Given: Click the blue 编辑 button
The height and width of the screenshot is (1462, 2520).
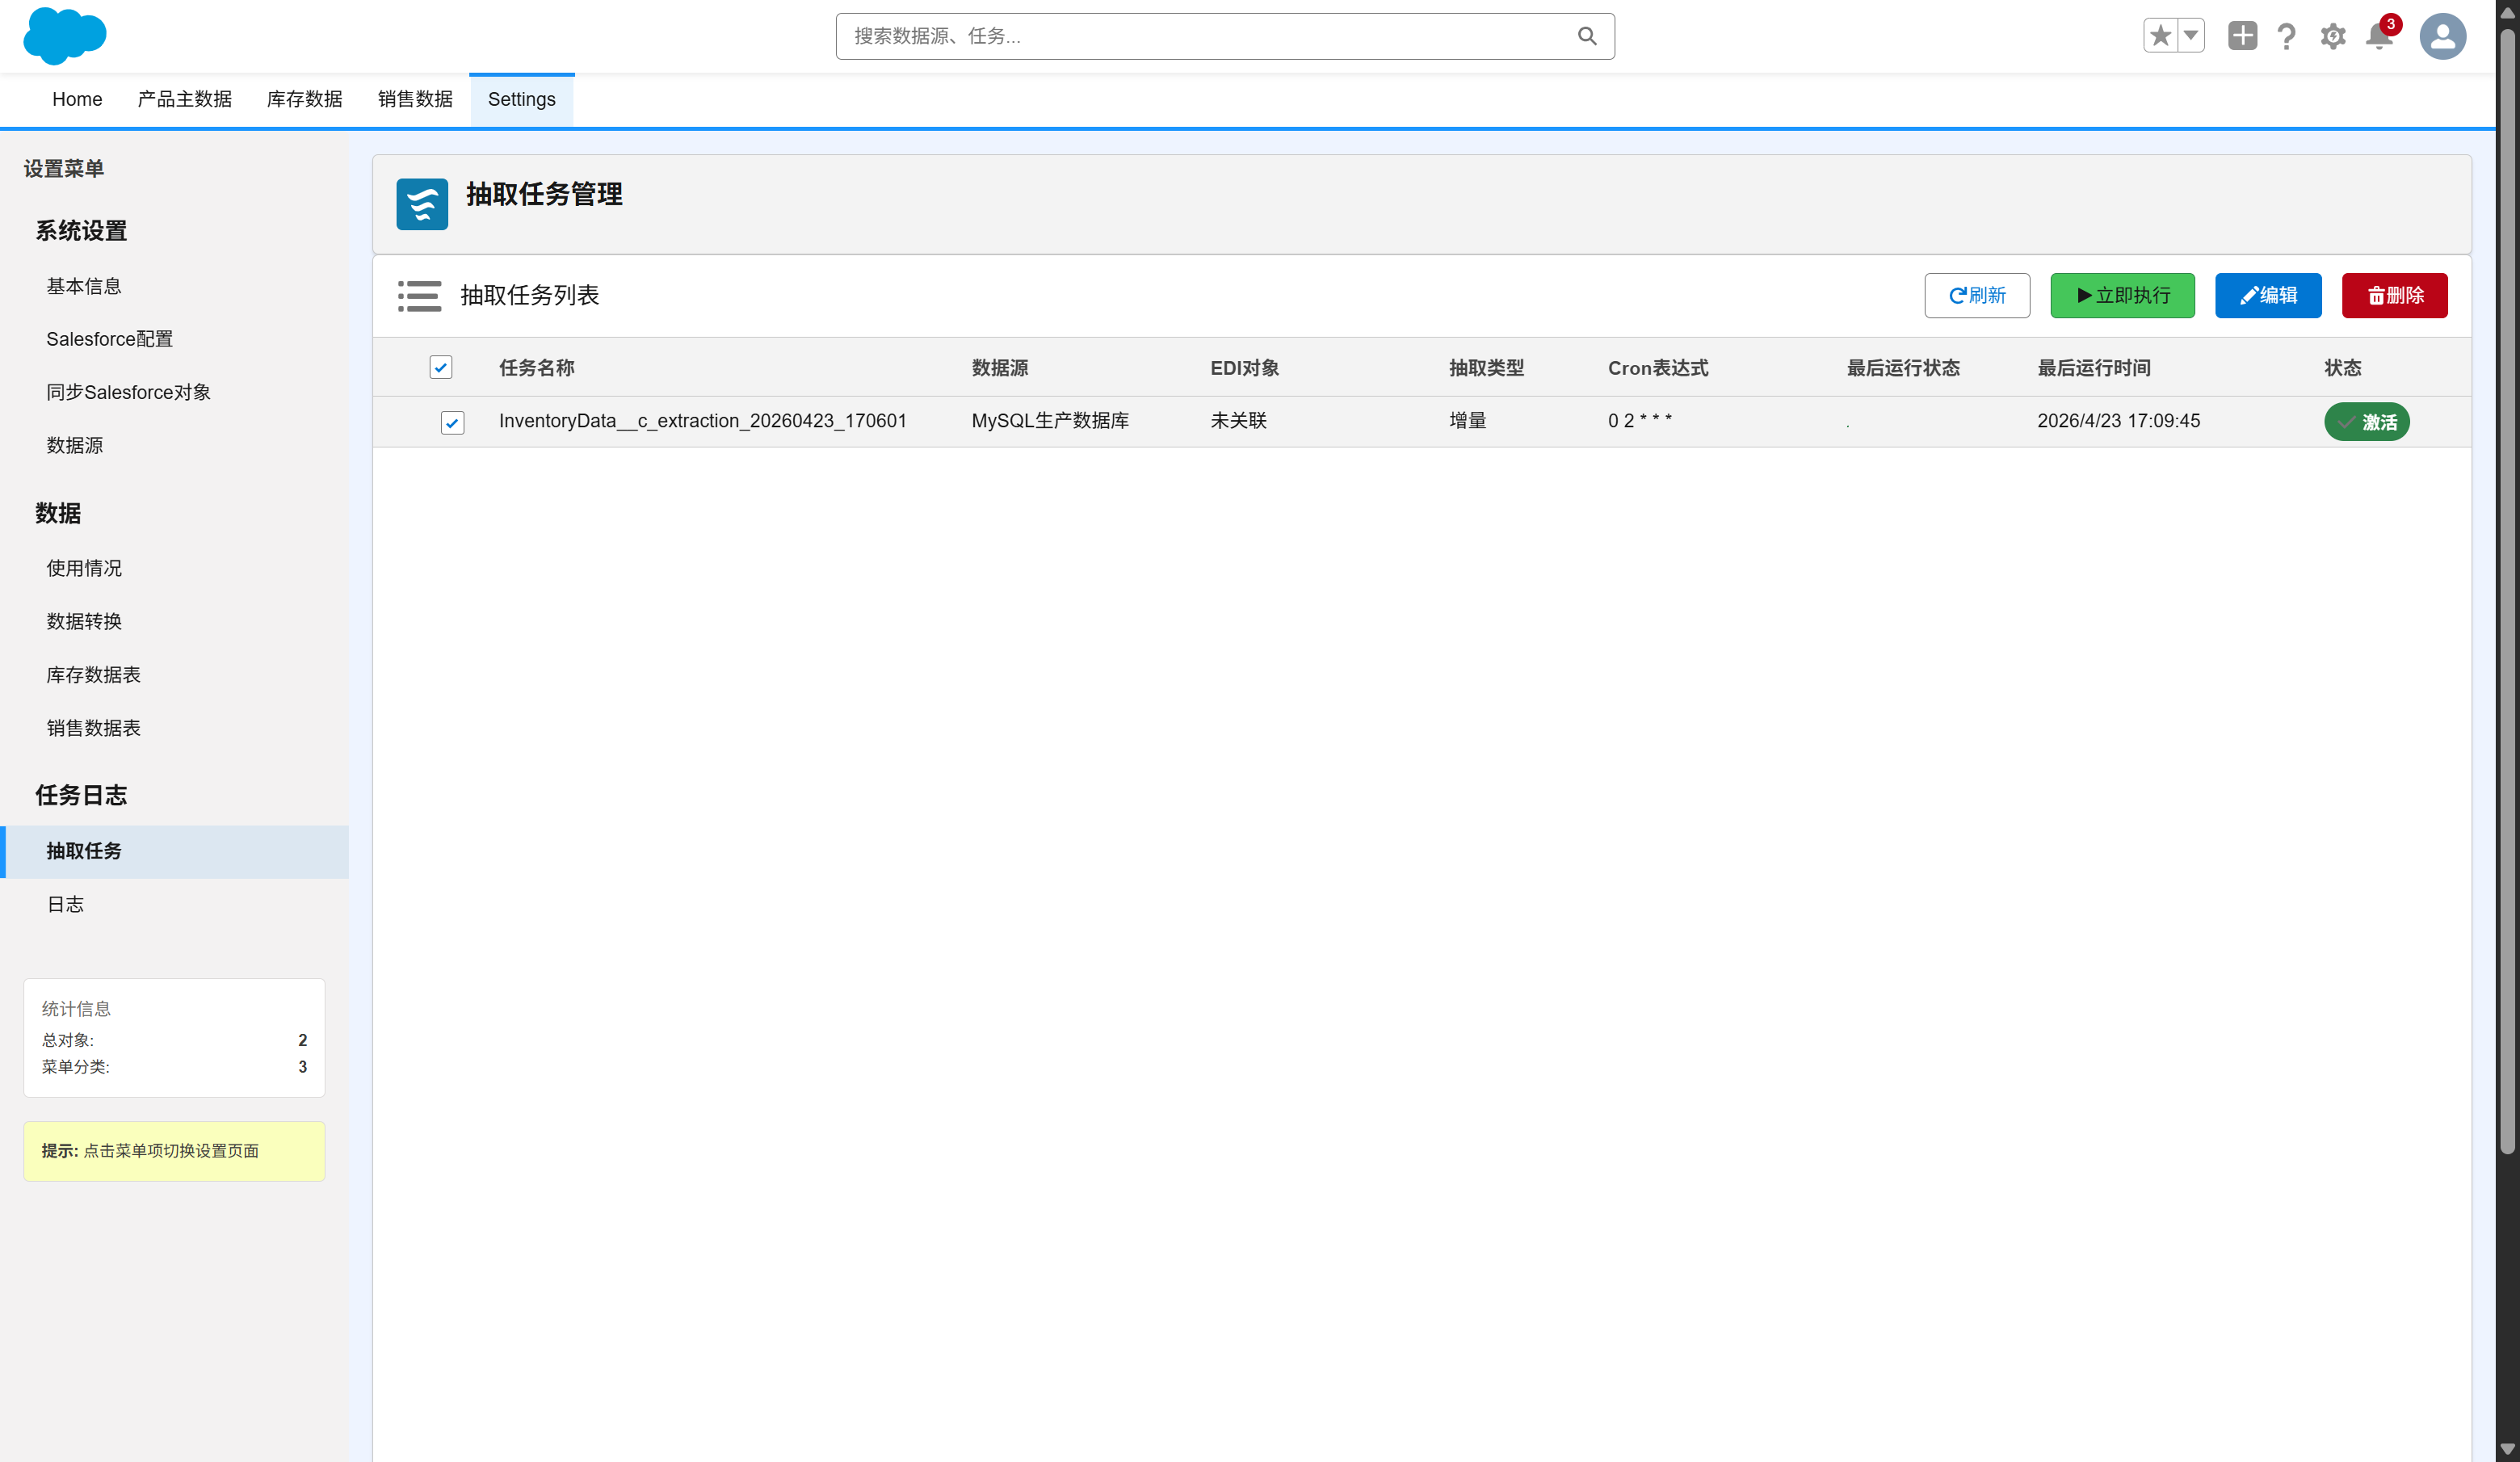Looking at the screenshot, I should [2267, 295].
